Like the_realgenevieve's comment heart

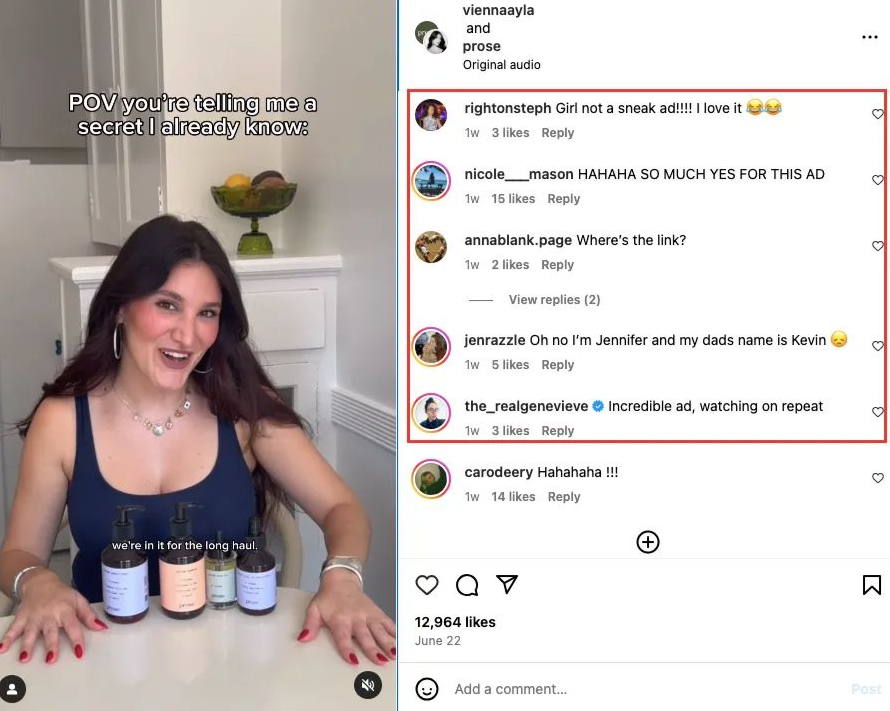[878, 412]
